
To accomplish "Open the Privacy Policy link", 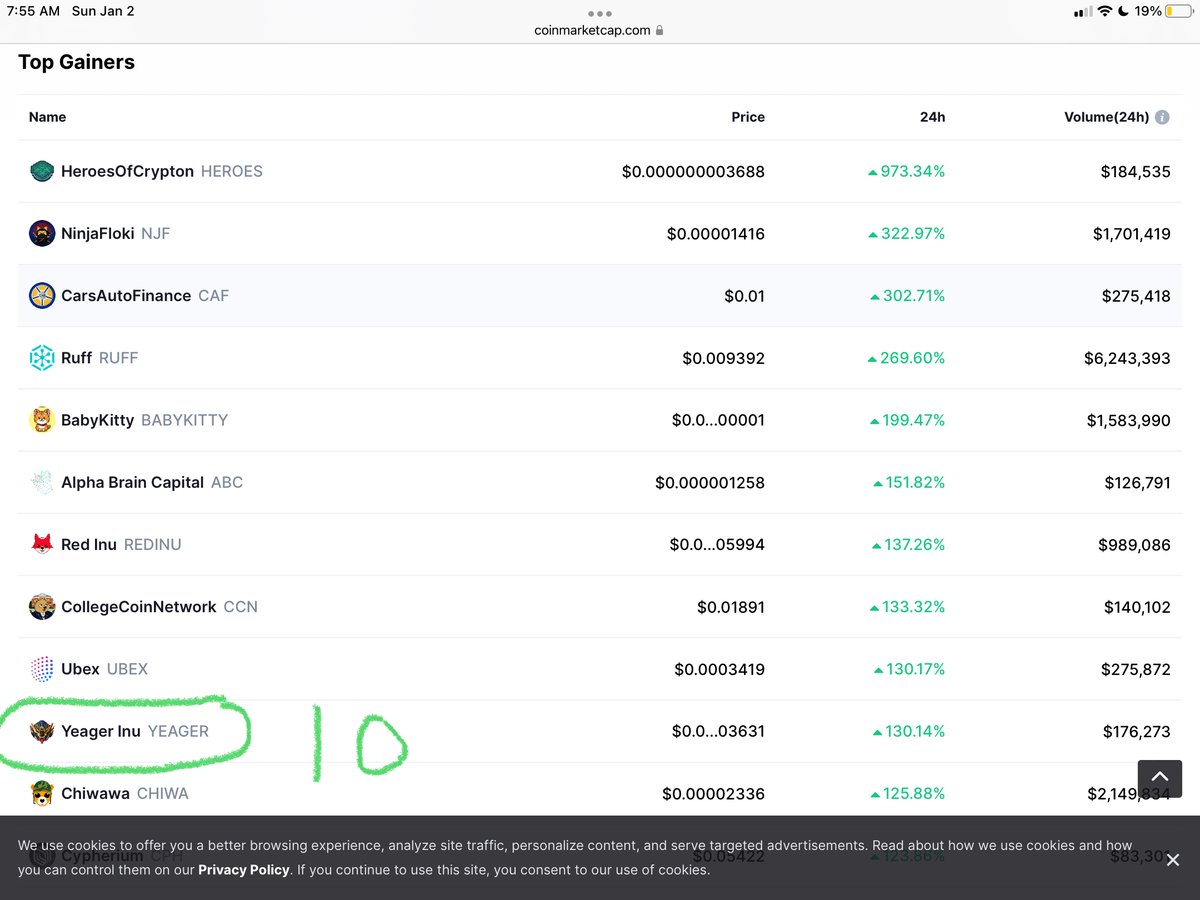I will tap(244, 870).
